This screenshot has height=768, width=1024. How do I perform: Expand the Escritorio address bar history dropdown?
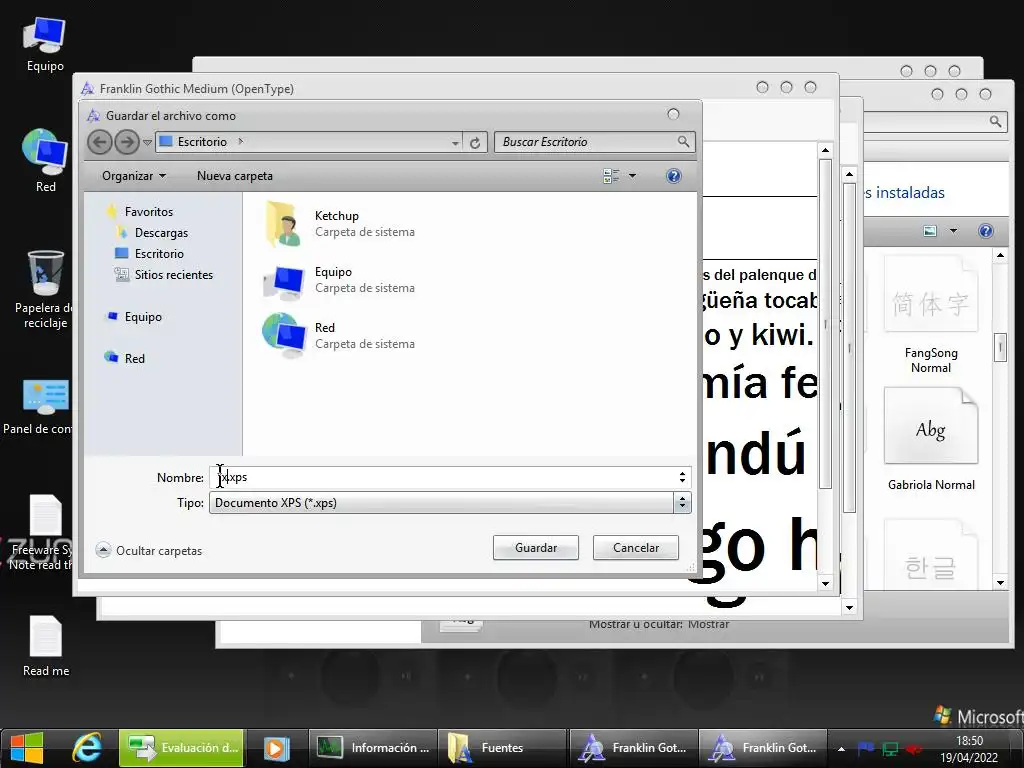tap(455, 142)
